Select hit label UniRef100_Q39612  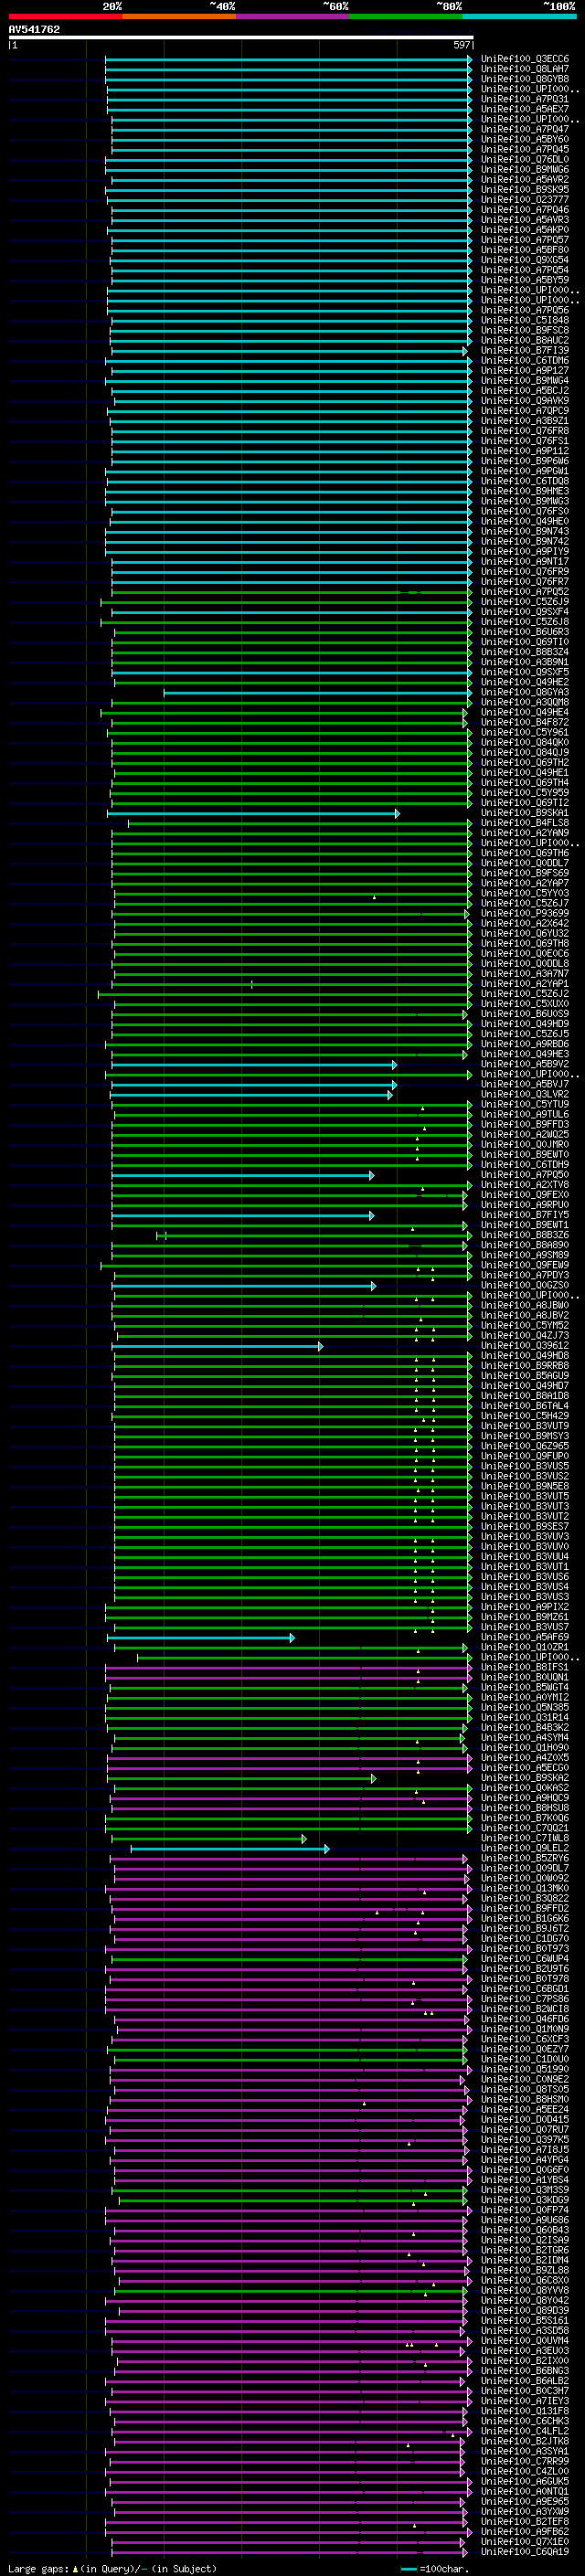click(524, 1346)
